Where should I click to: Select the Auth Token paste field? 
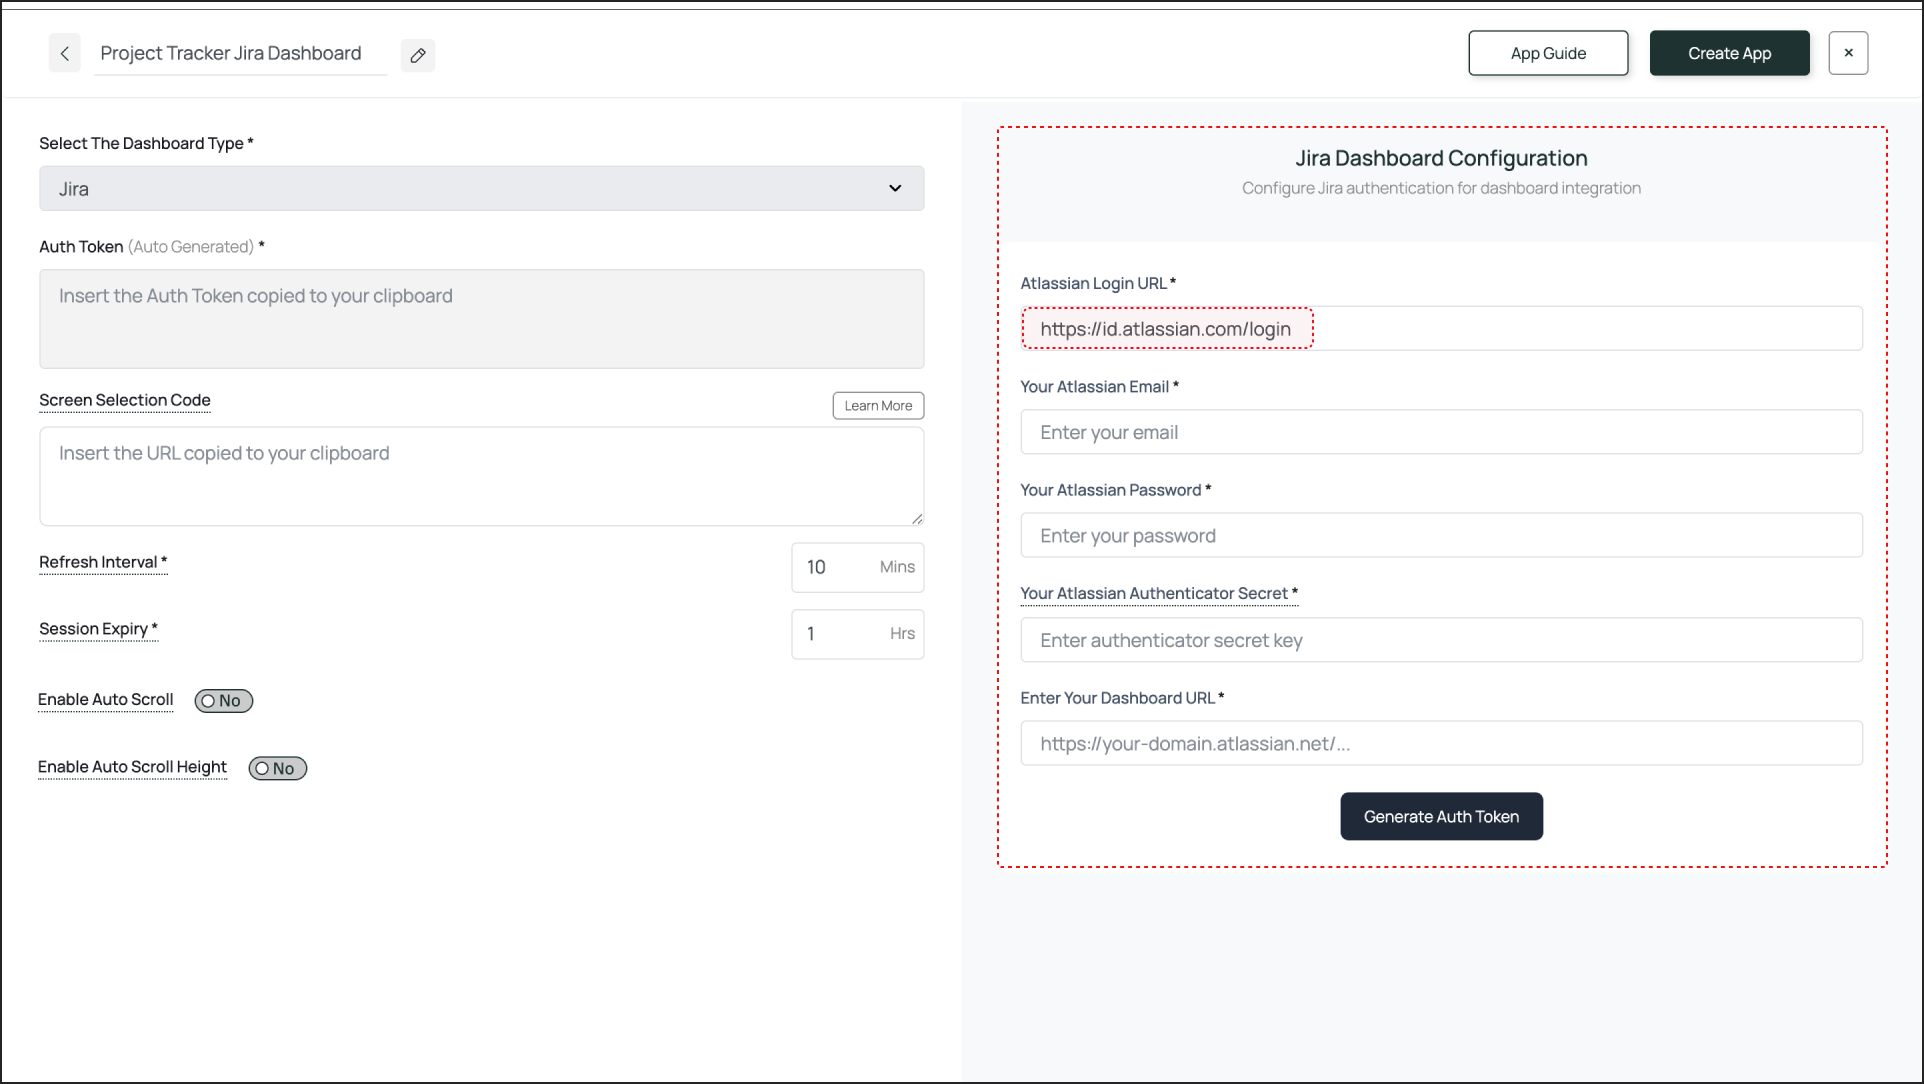pos(481,318)
